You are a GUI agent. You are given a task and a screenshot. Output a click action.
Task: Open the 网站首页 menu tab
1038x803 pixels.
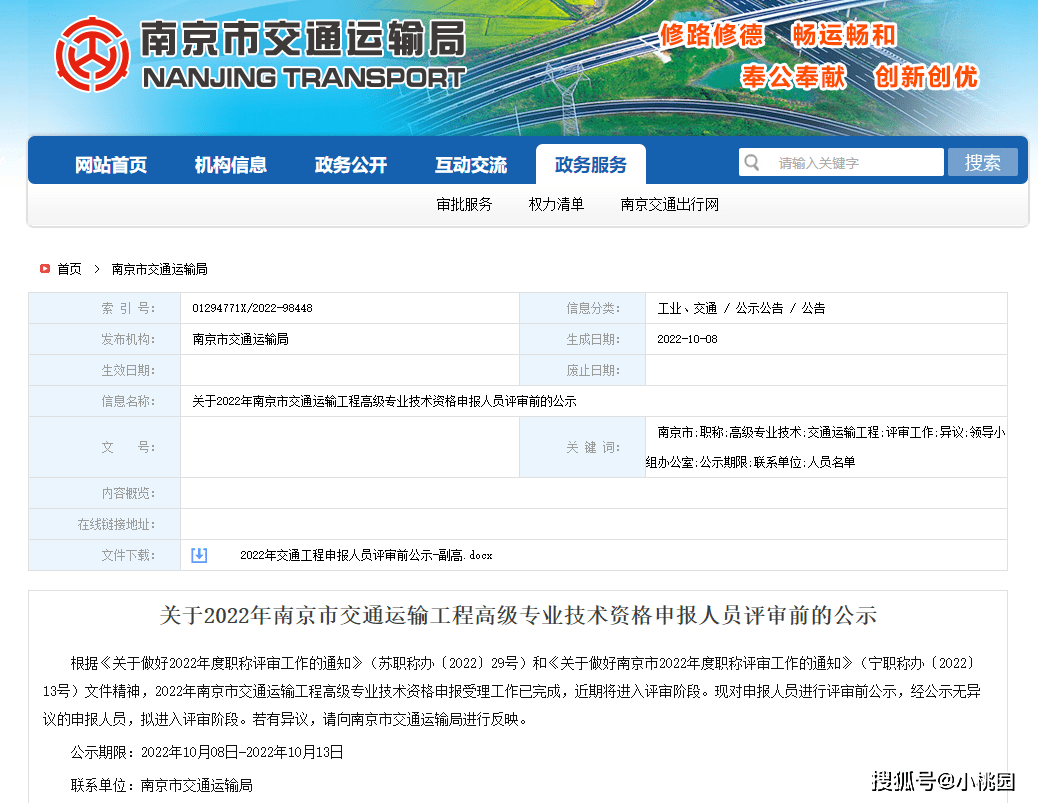pos(111,165)
